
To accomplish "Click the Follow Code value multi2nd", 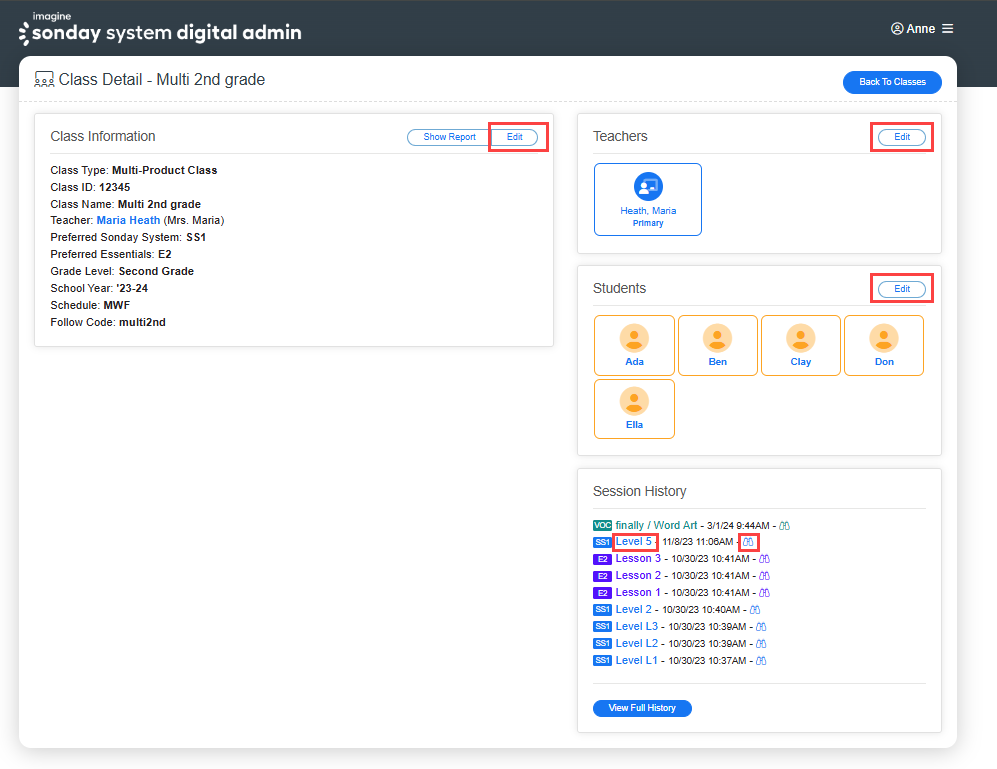I will point(142,322).
